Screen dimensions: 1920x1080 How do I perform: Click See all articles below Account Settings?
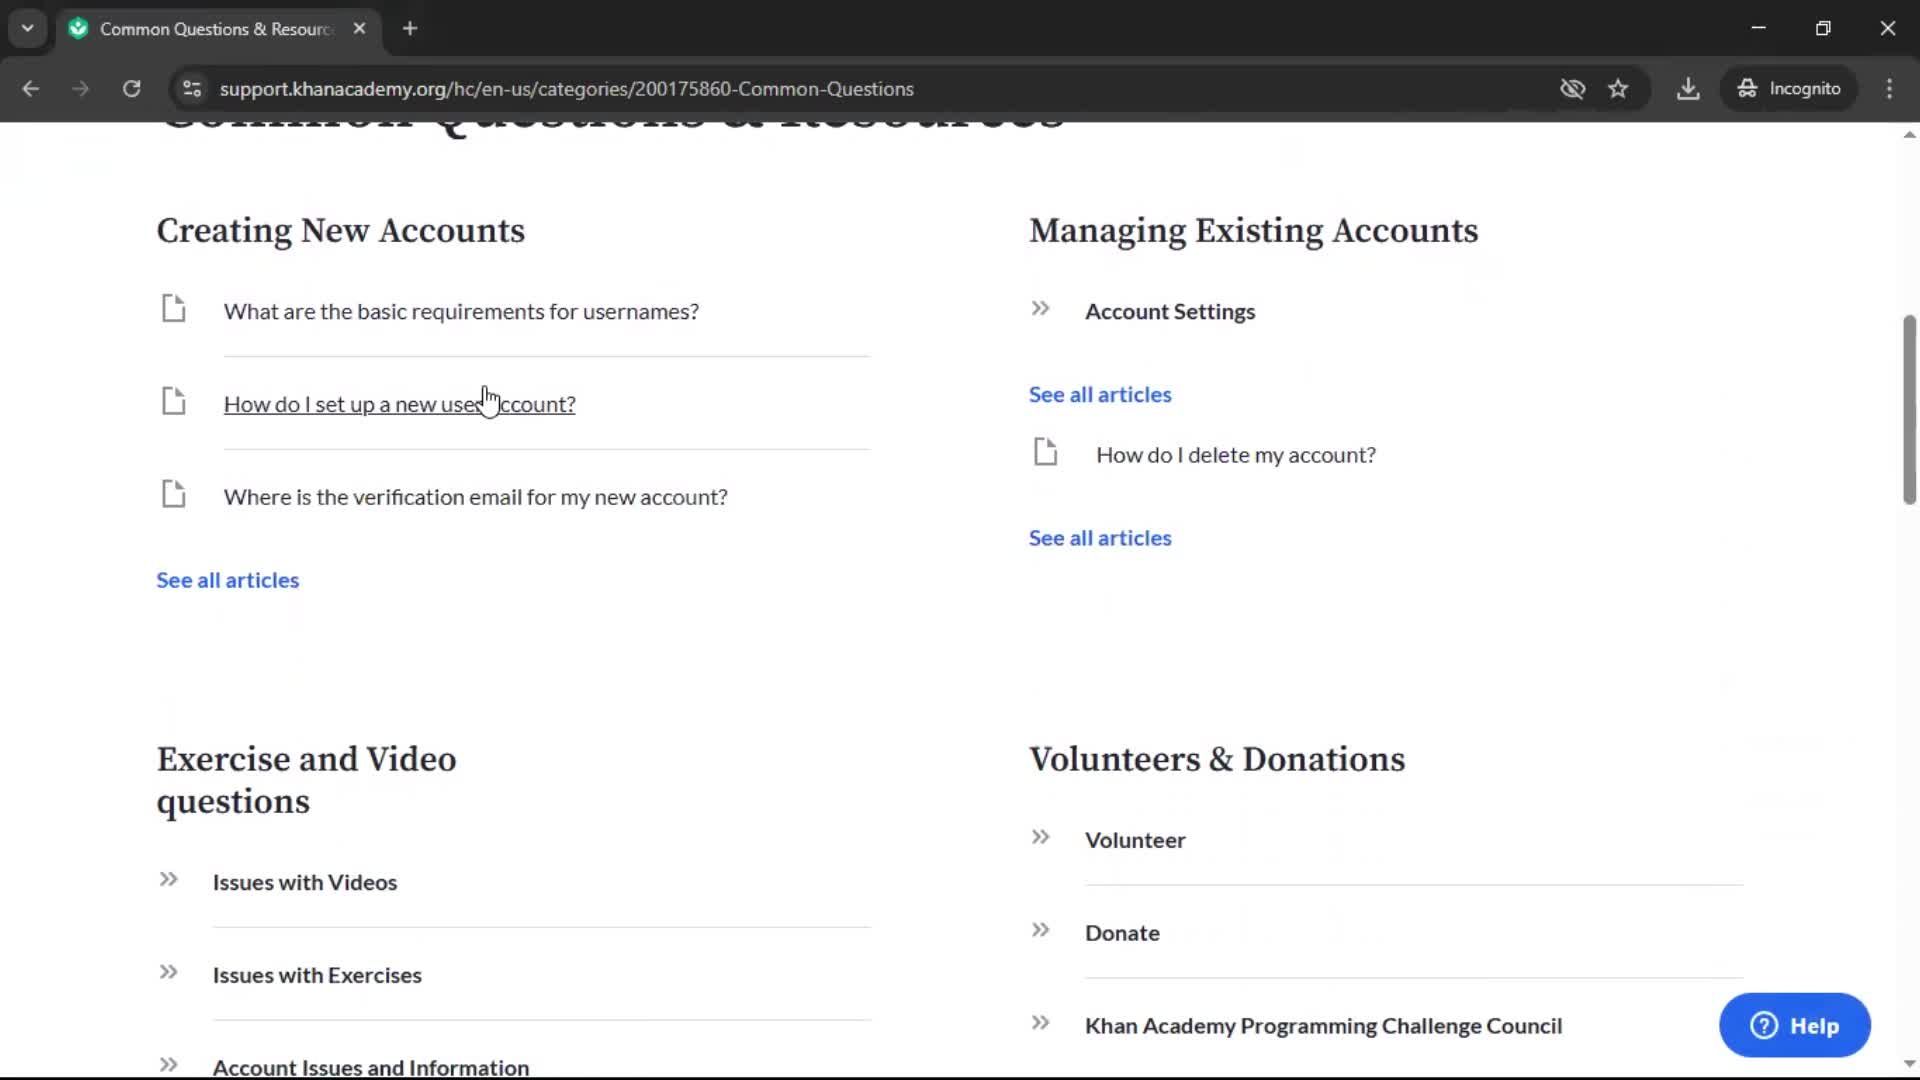click(1100, 395)
